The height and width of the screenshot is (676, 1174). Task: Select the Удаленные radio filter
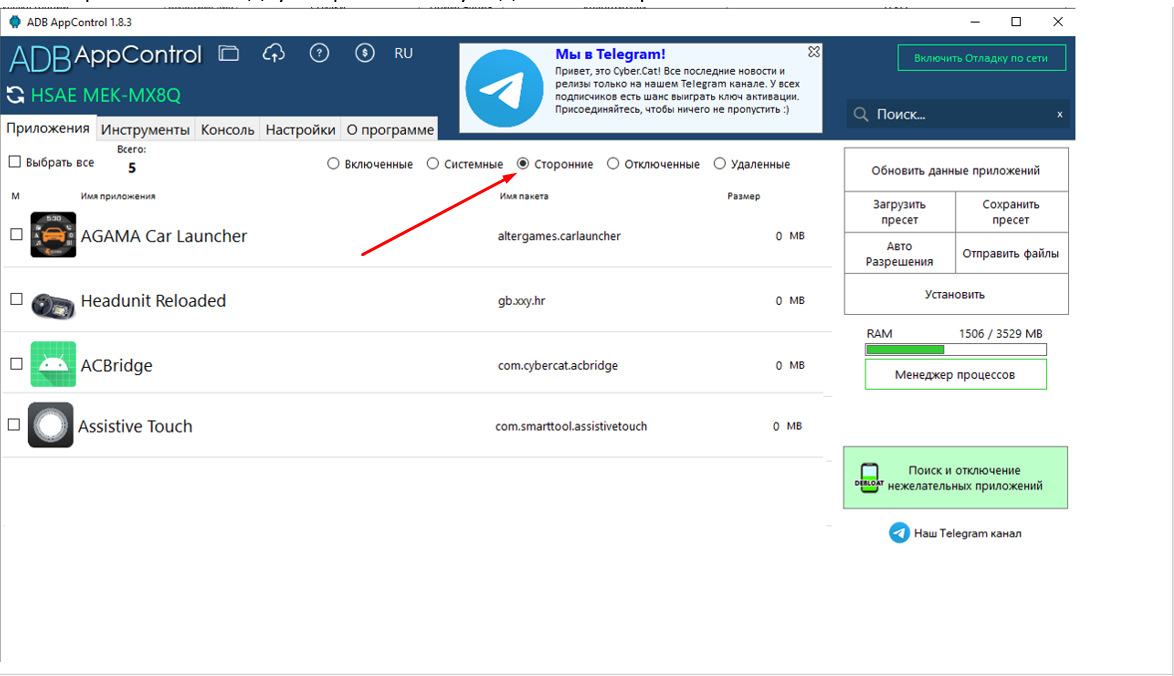[x=720, y=164]
